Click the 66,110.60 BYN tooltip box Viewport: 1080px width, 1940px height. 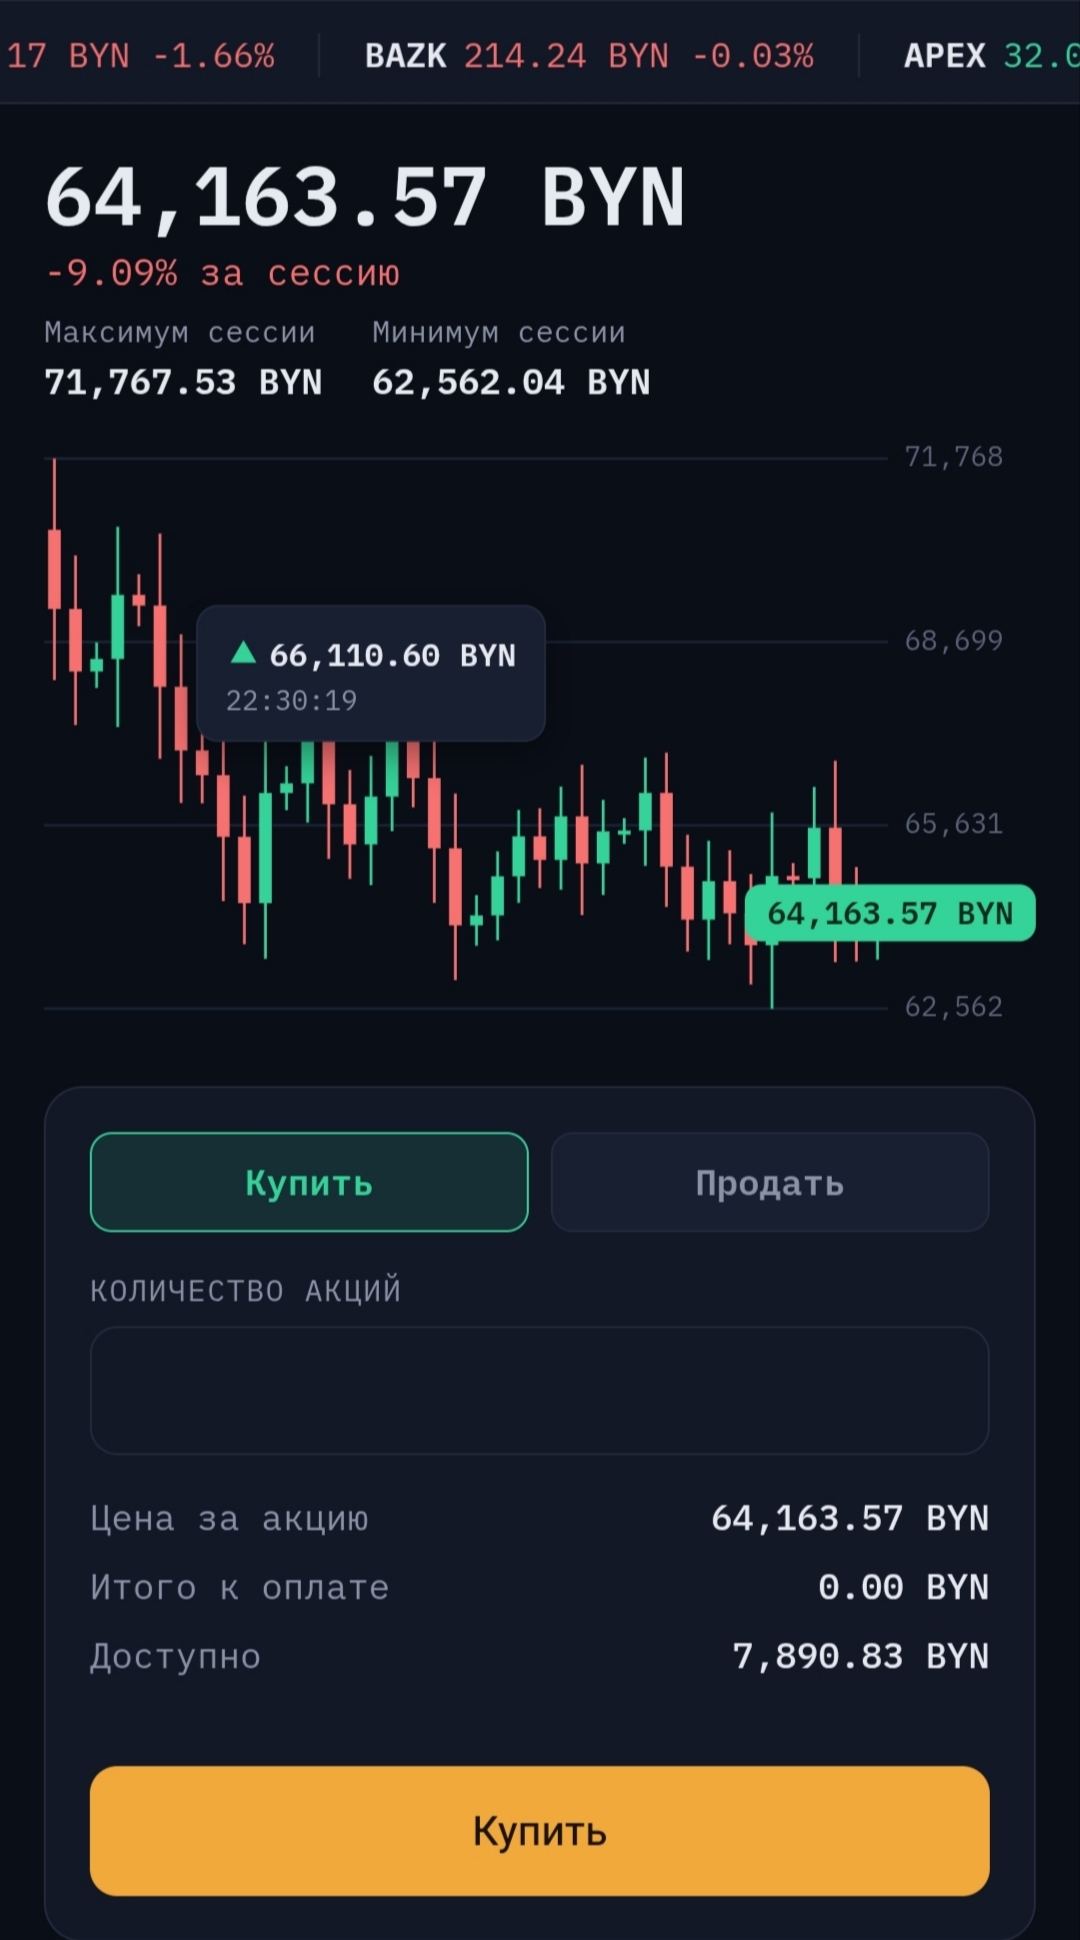(x=371, y=673)
